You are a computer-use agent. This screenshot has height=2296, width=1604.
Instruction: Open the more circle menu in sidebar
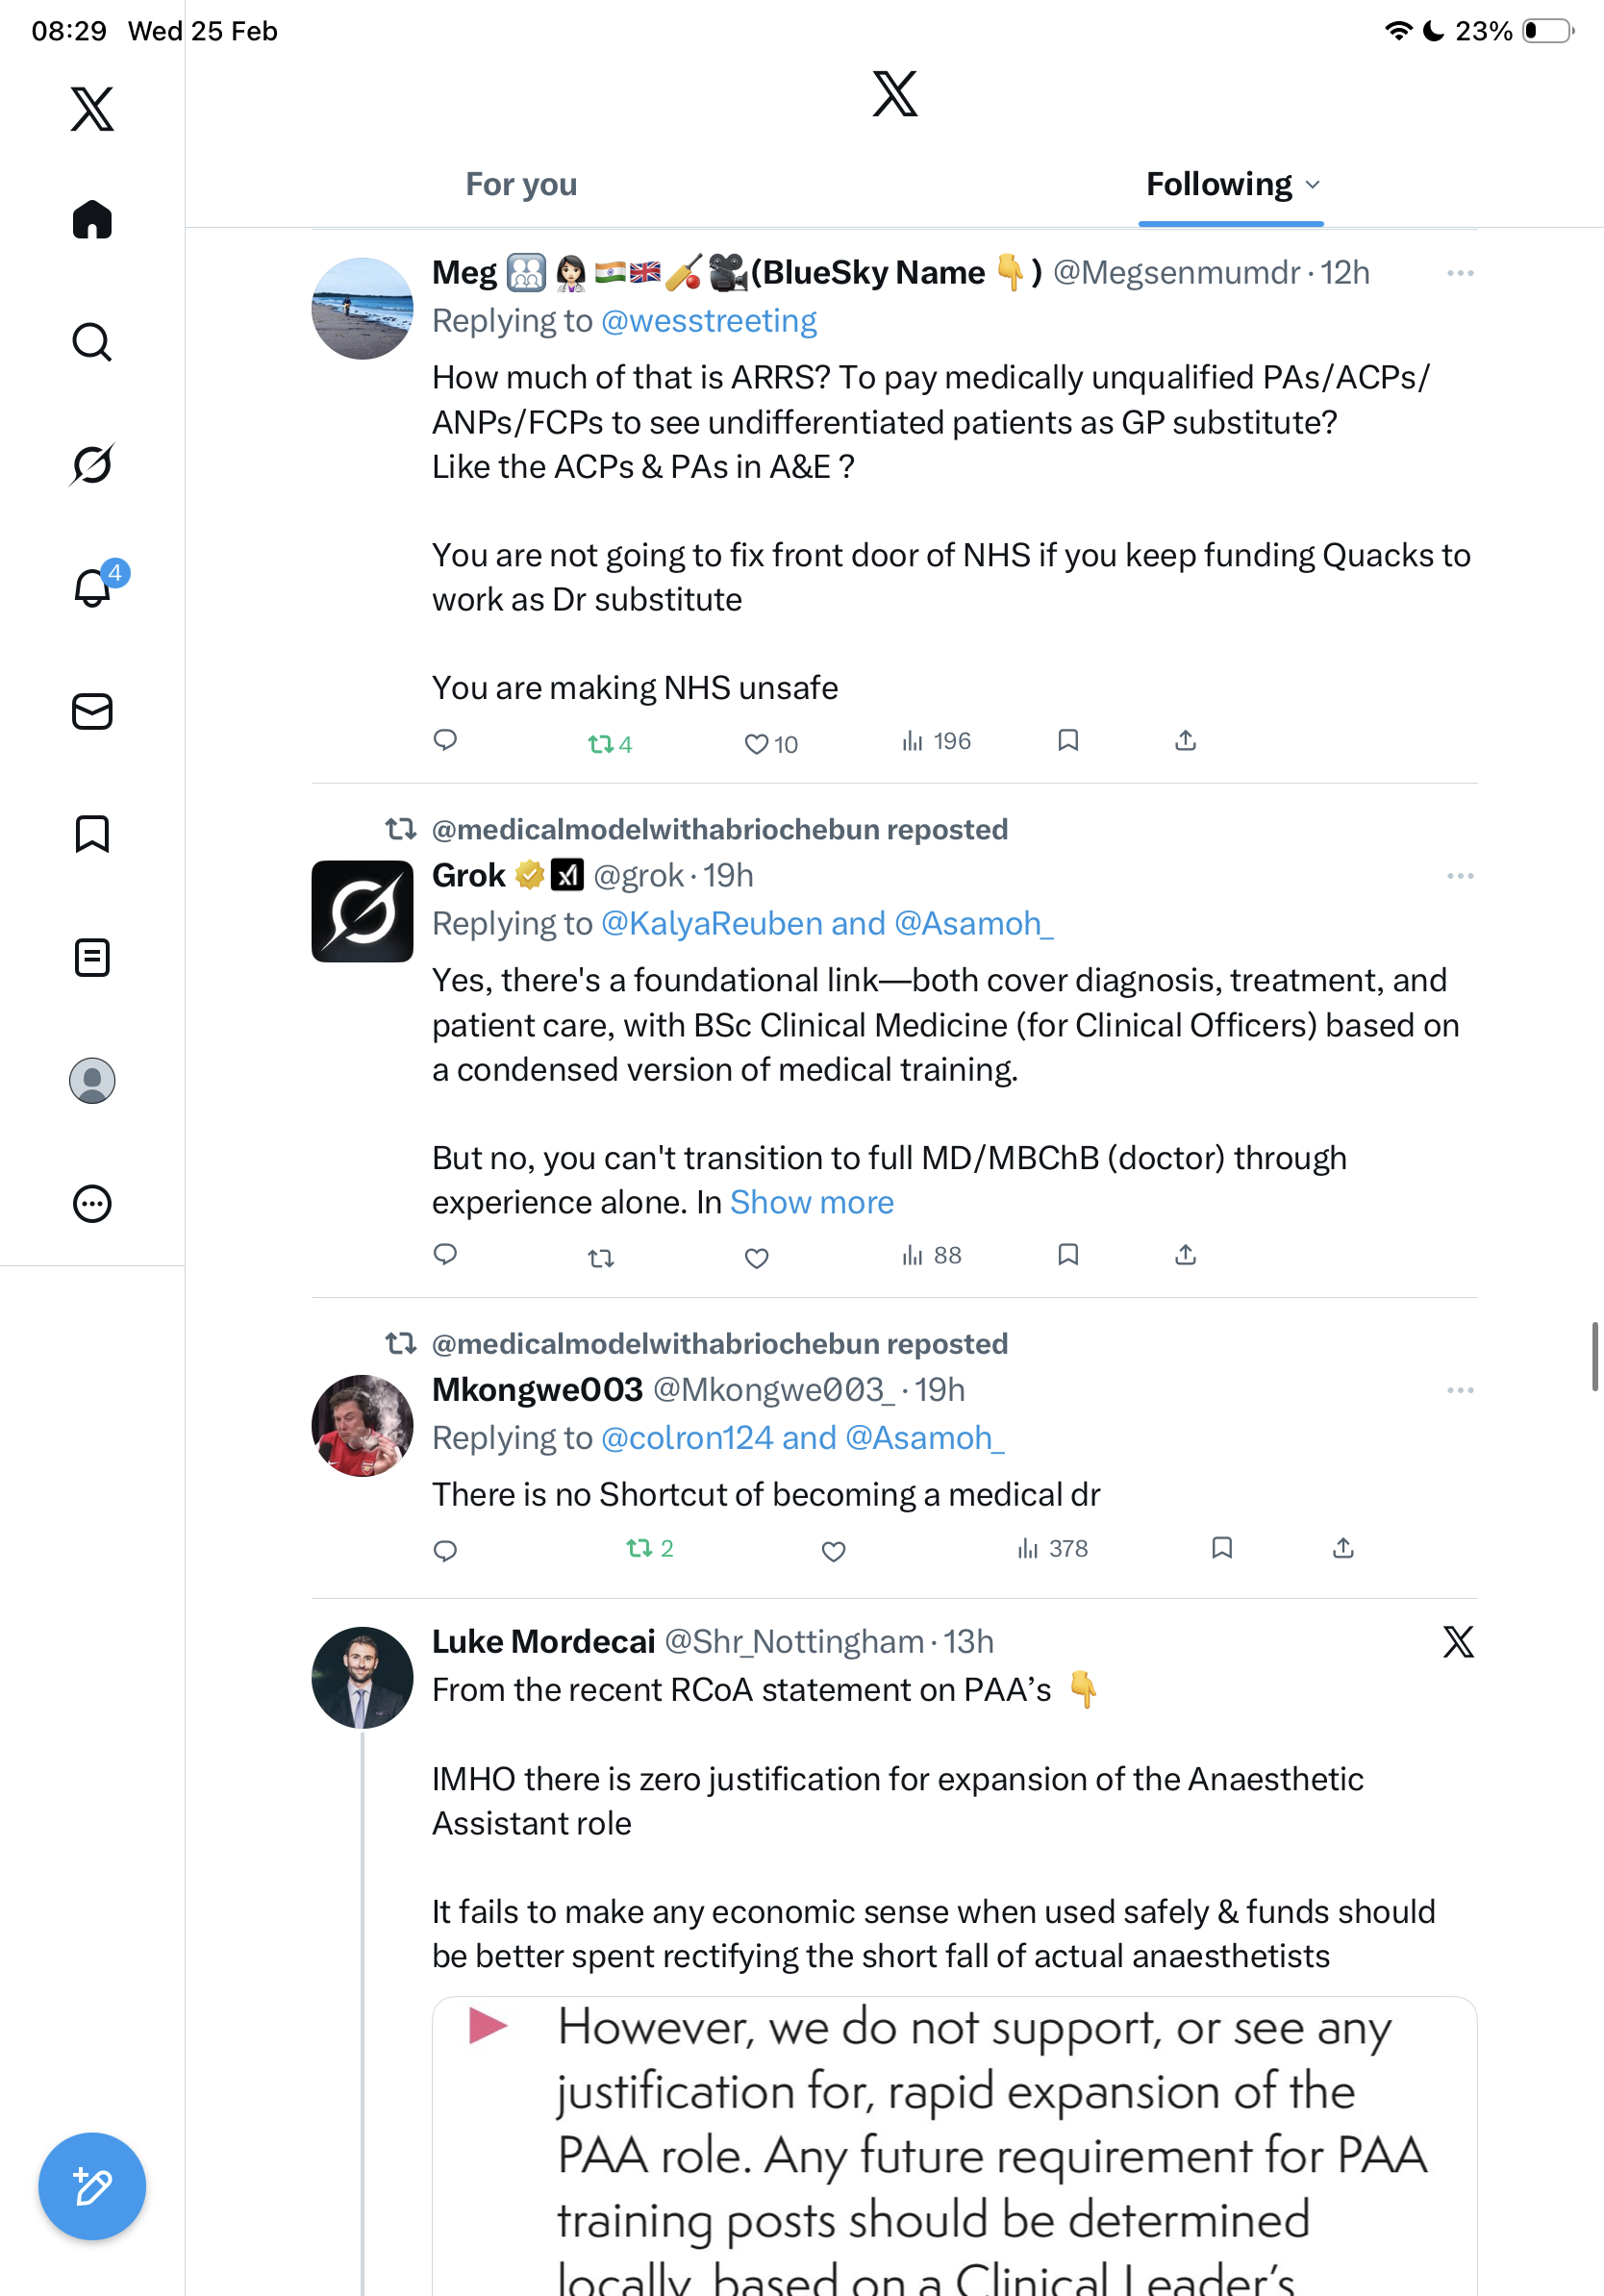point(92,1203)
